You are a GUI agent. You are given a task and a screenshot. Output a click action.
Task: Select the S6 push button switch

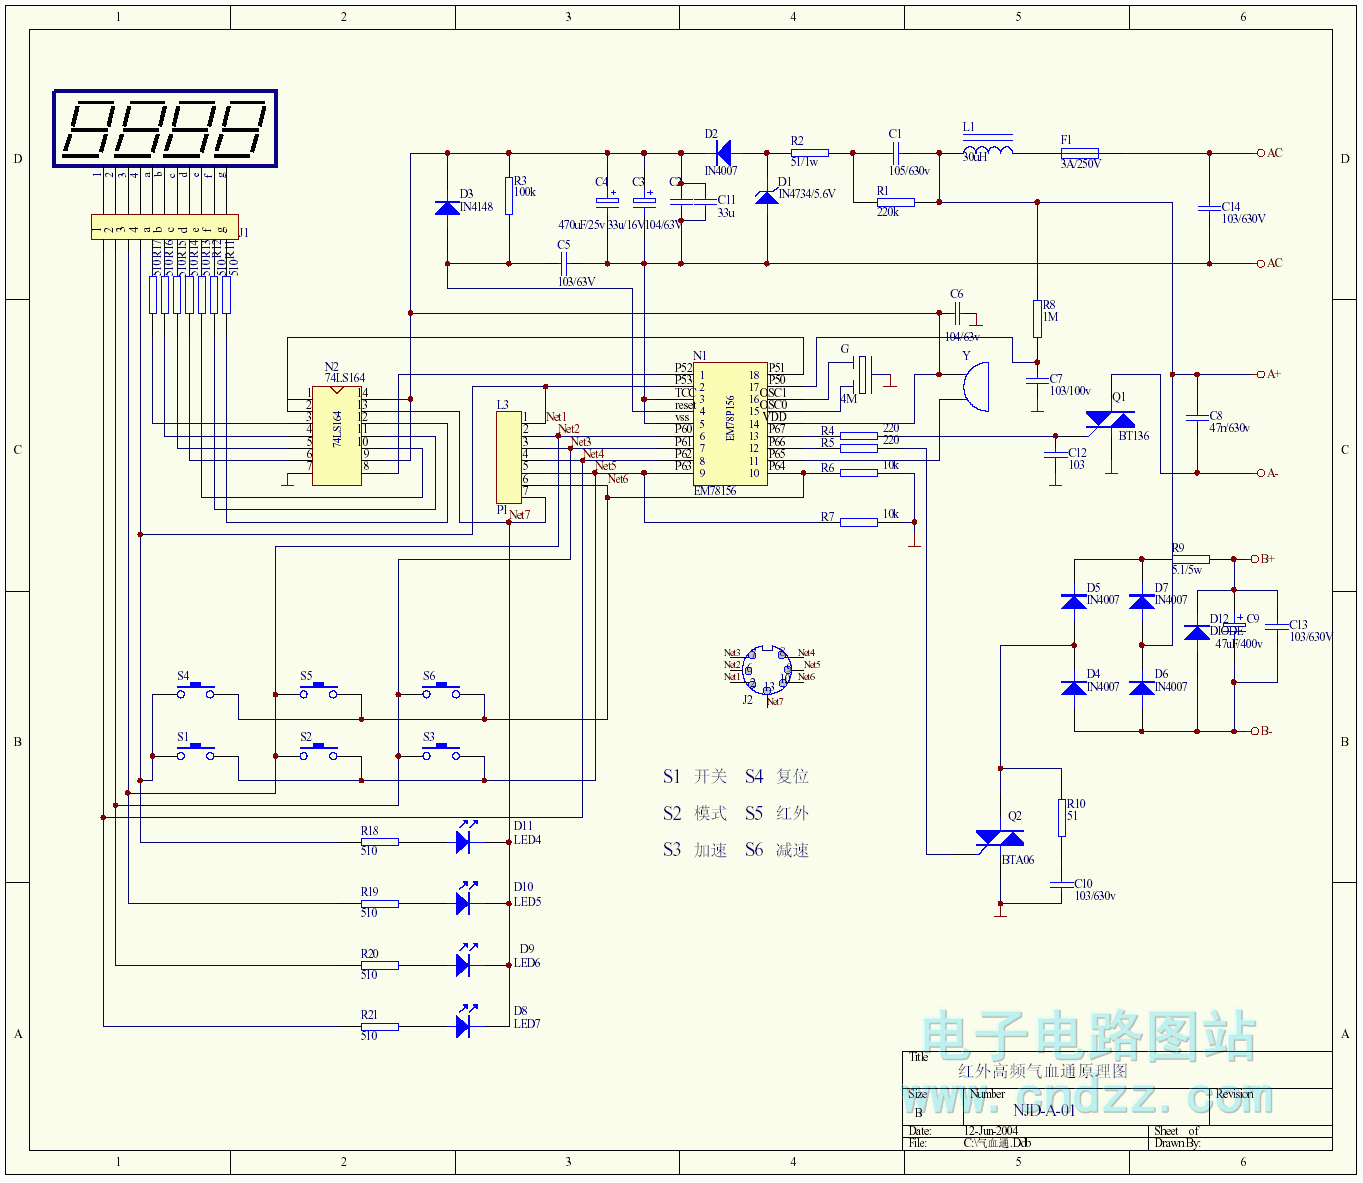tap(441, 690)
